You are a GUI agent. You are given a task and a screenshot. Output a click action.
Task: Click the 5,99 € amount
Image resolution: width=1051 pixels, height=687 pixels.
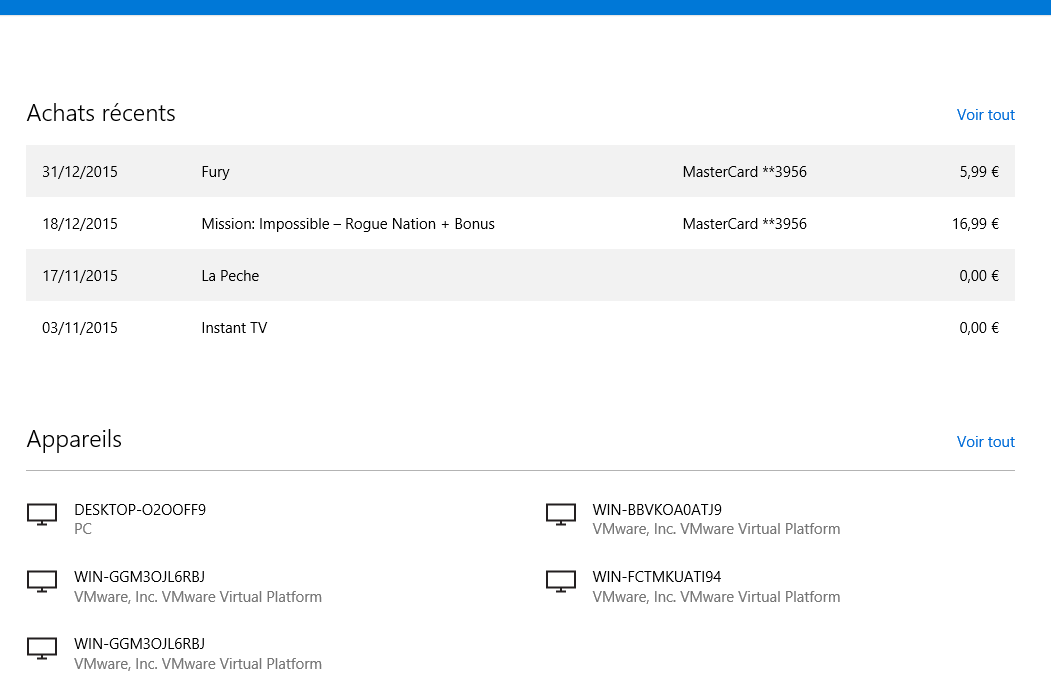click(x=979, y=172)
